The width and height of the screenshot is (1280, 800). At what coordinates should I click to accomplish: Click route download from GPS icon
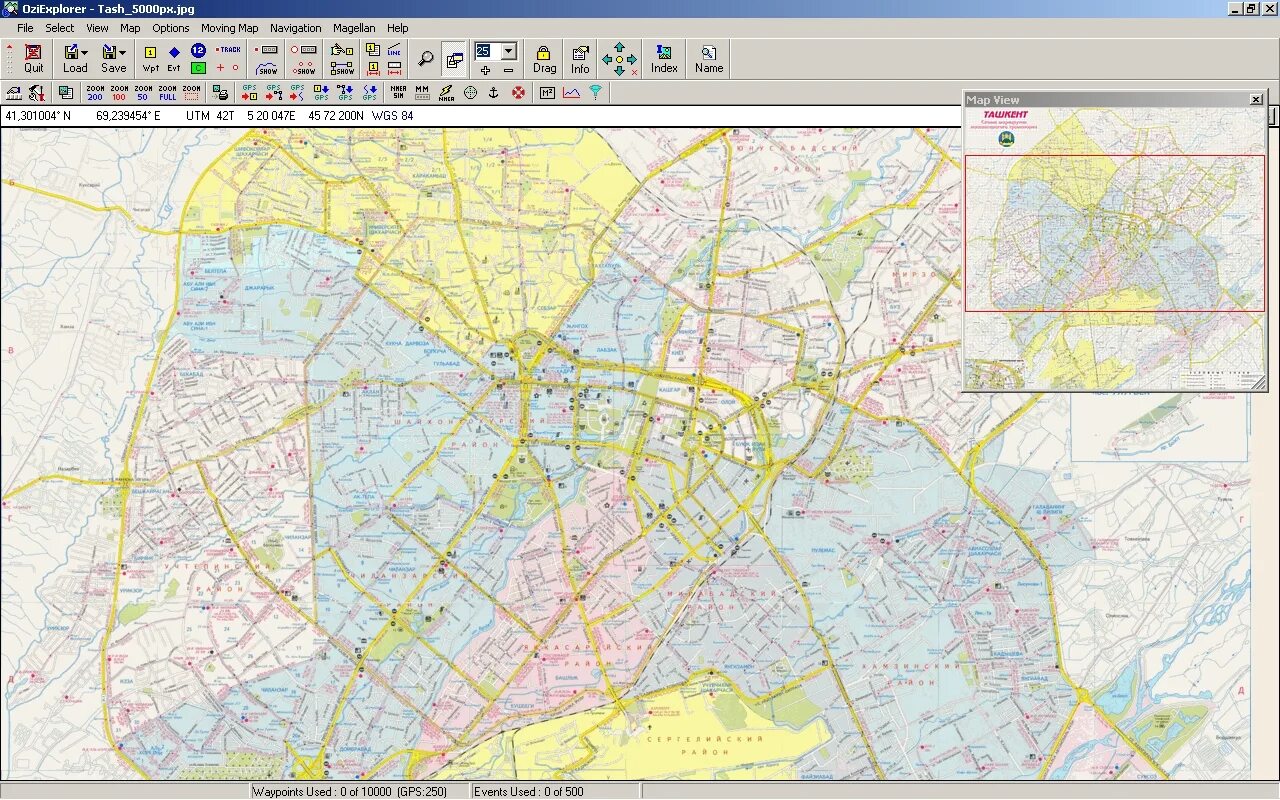point(345,93)
